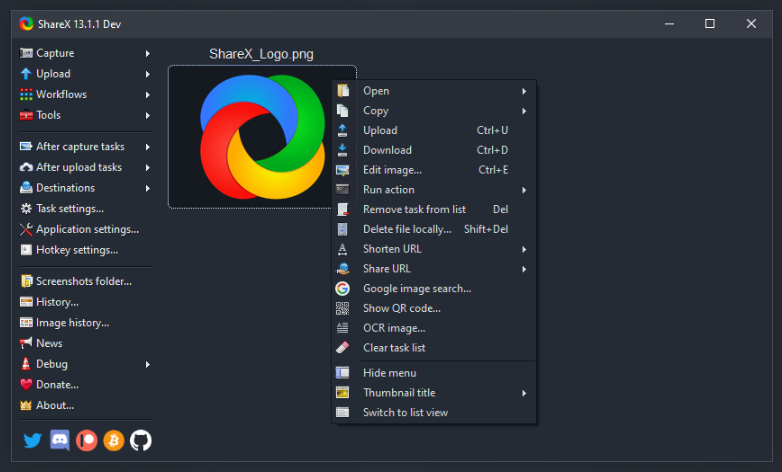The image size is (782, 472).
Task: Click the Delete file locally icon
Action: point(343,229)
